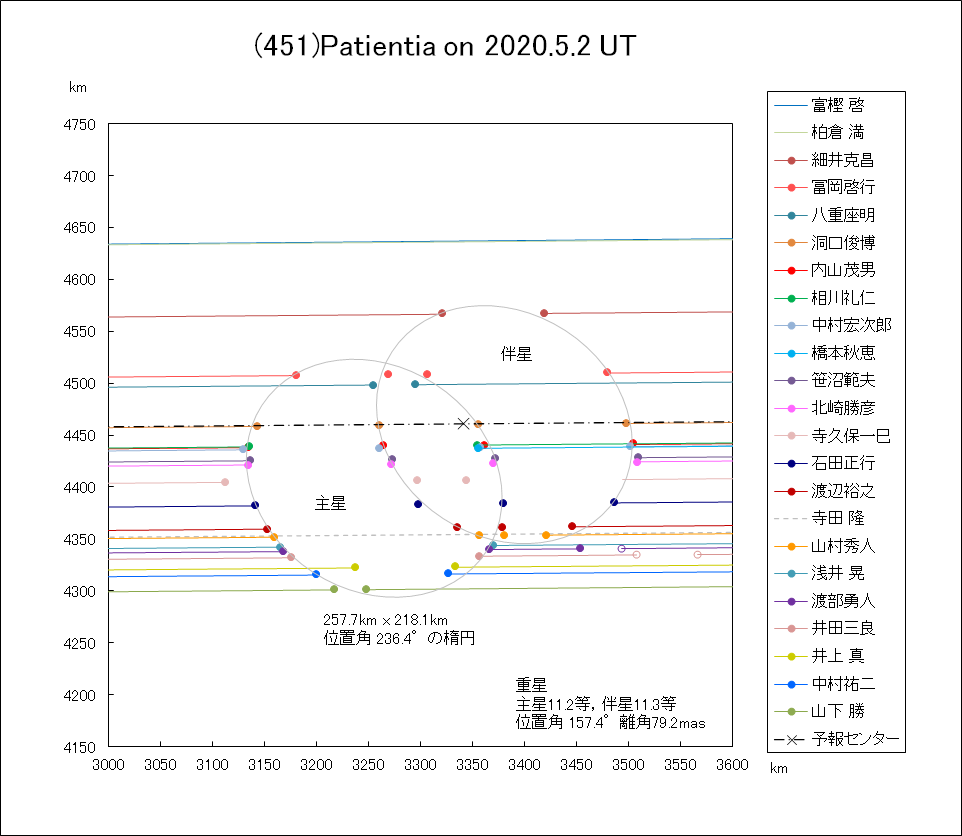Click the 予報センター legend marker icon

(x=791, y=740)
